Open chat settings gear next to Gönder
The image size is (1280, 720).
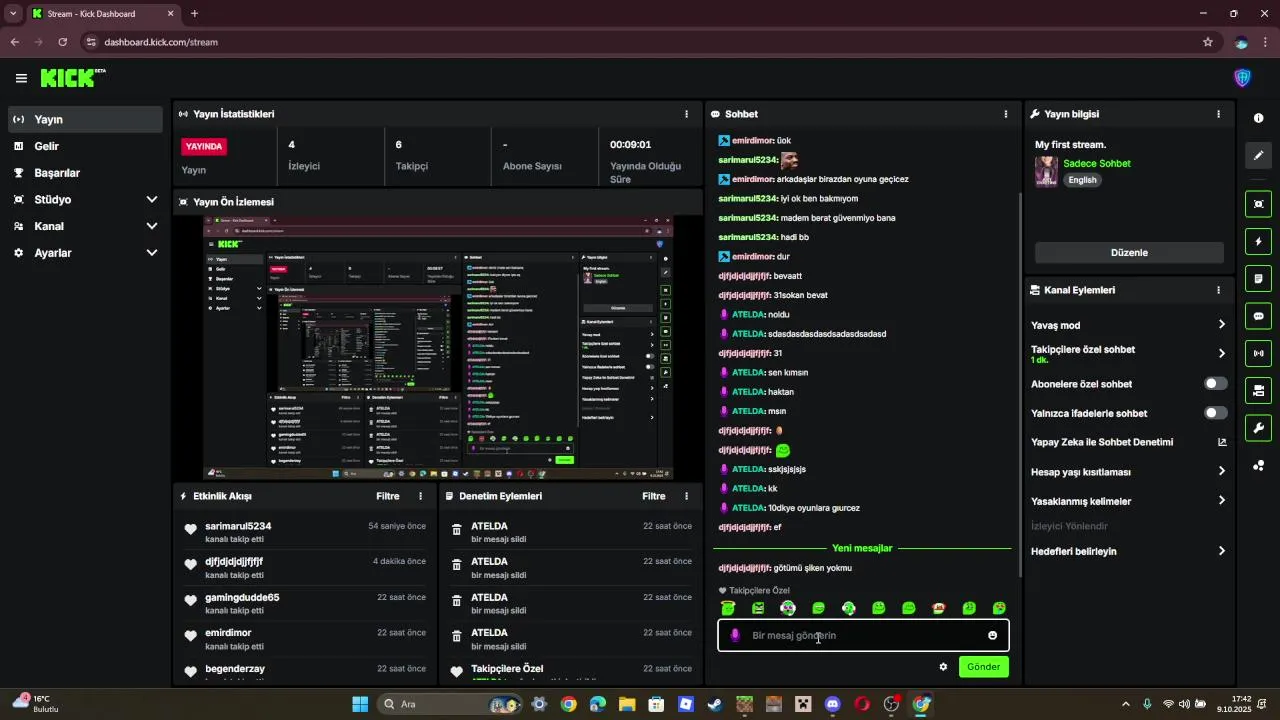[943, 667]
